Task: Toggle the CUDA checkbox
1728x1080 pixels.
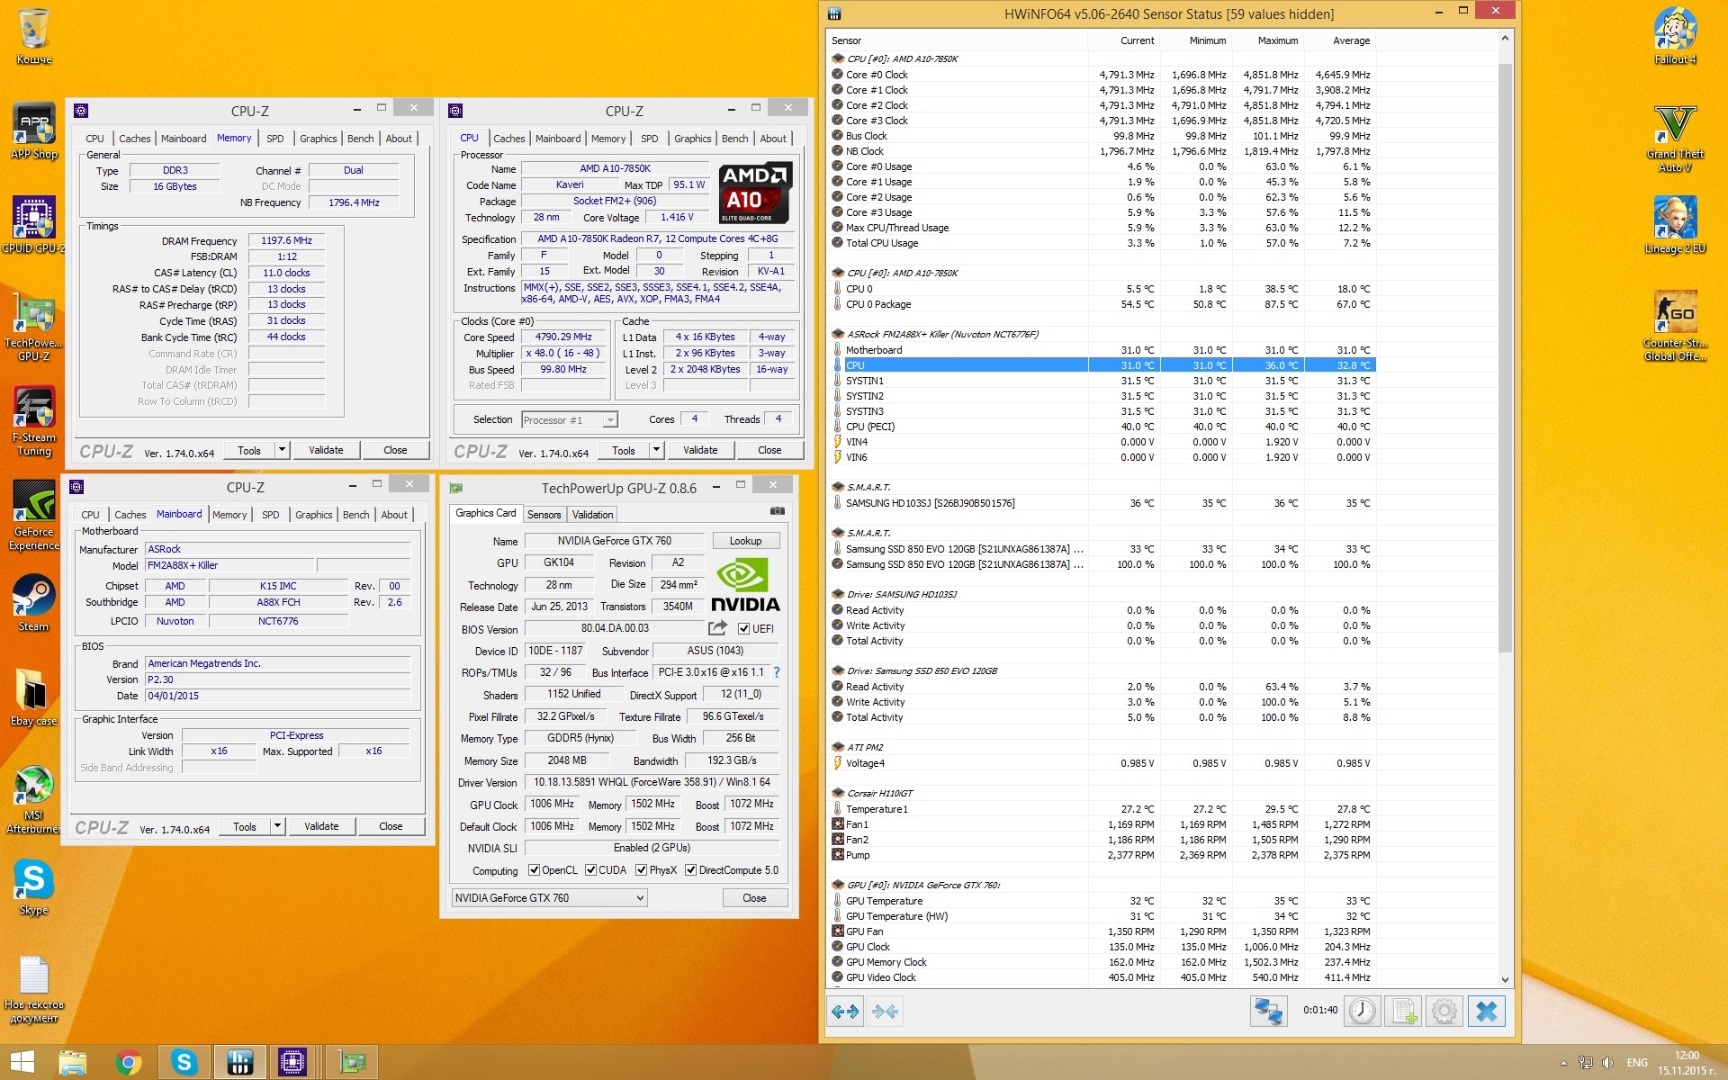Action: coord(591,870)
